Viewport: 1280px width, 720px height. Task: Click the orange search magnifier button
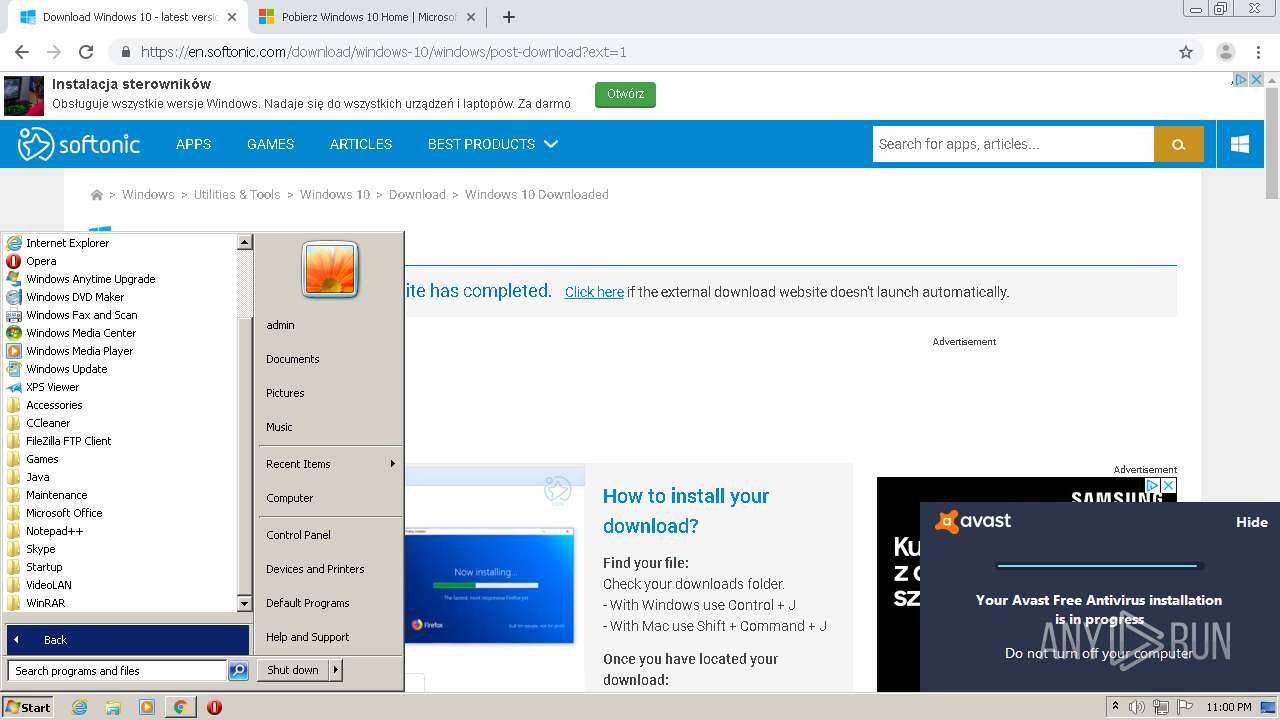1179,144
